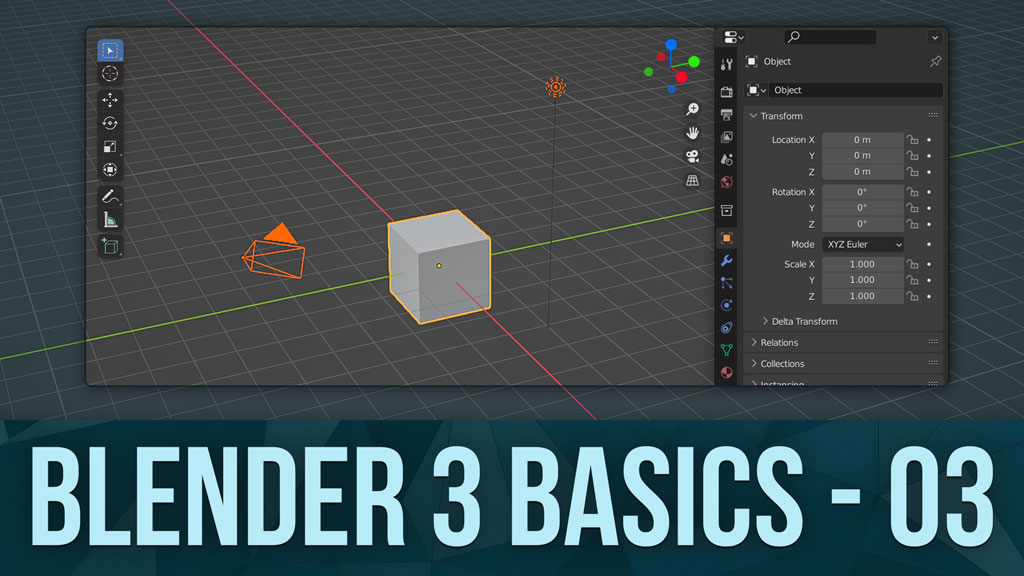Image resolution: width=1024 pixels, height=576 pixels.
Task: Animate rotation Mode with keyframe dot
Action: pyautogui.click(x=929, y=244)
